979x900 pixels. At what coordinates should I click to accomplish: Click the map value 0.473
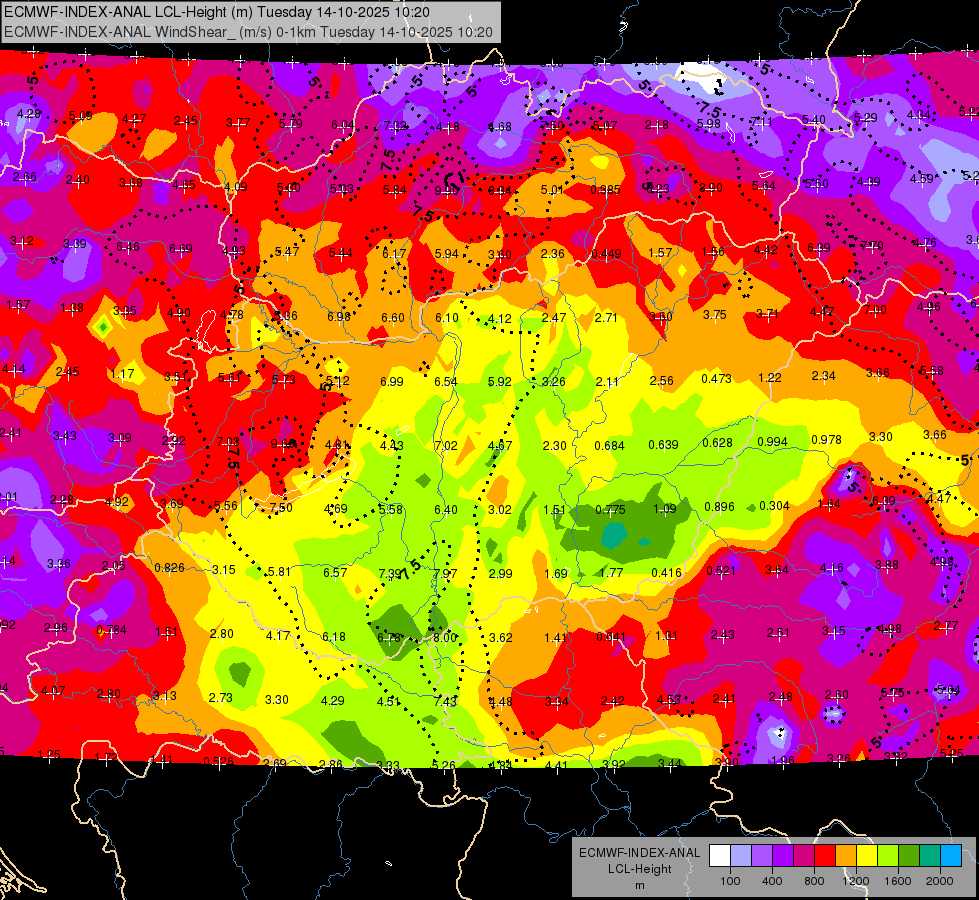716,378
